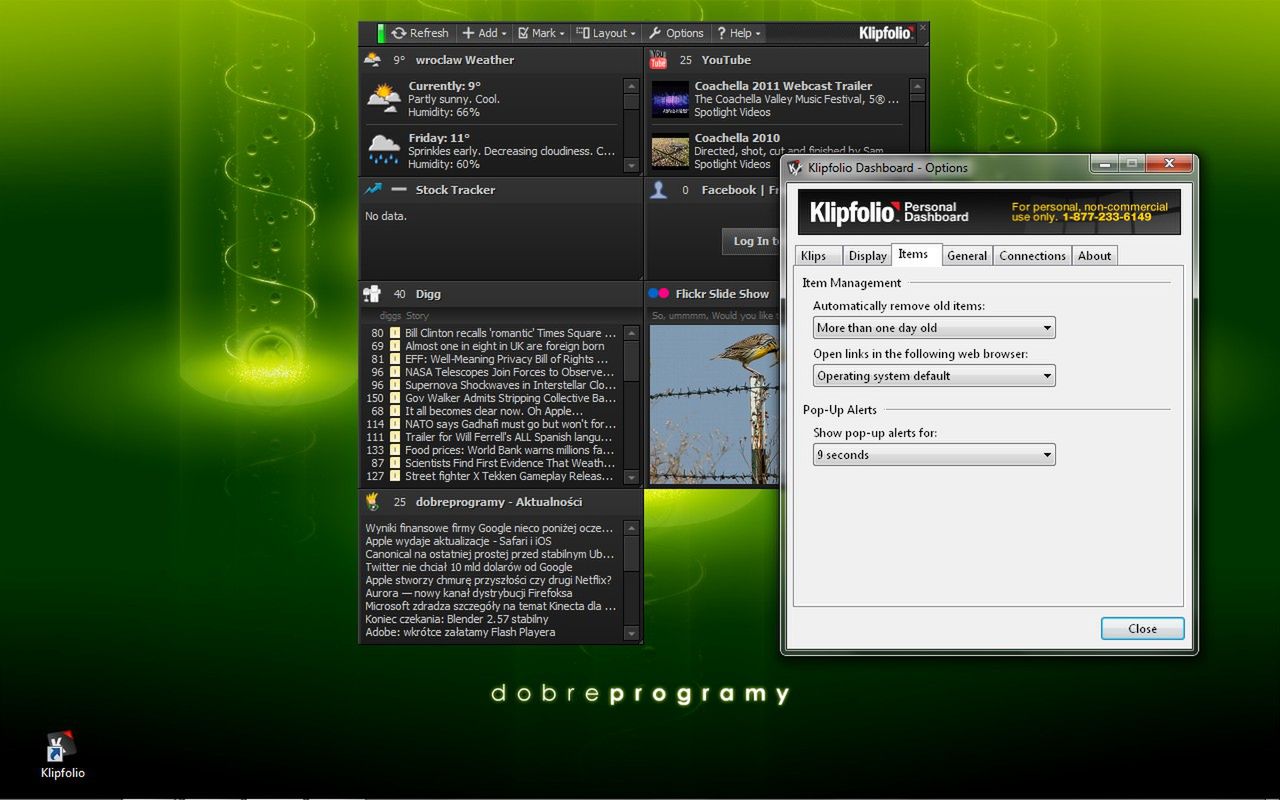Open the web browser selection dropdown
1280x800 pixels.
pos(934,376)
